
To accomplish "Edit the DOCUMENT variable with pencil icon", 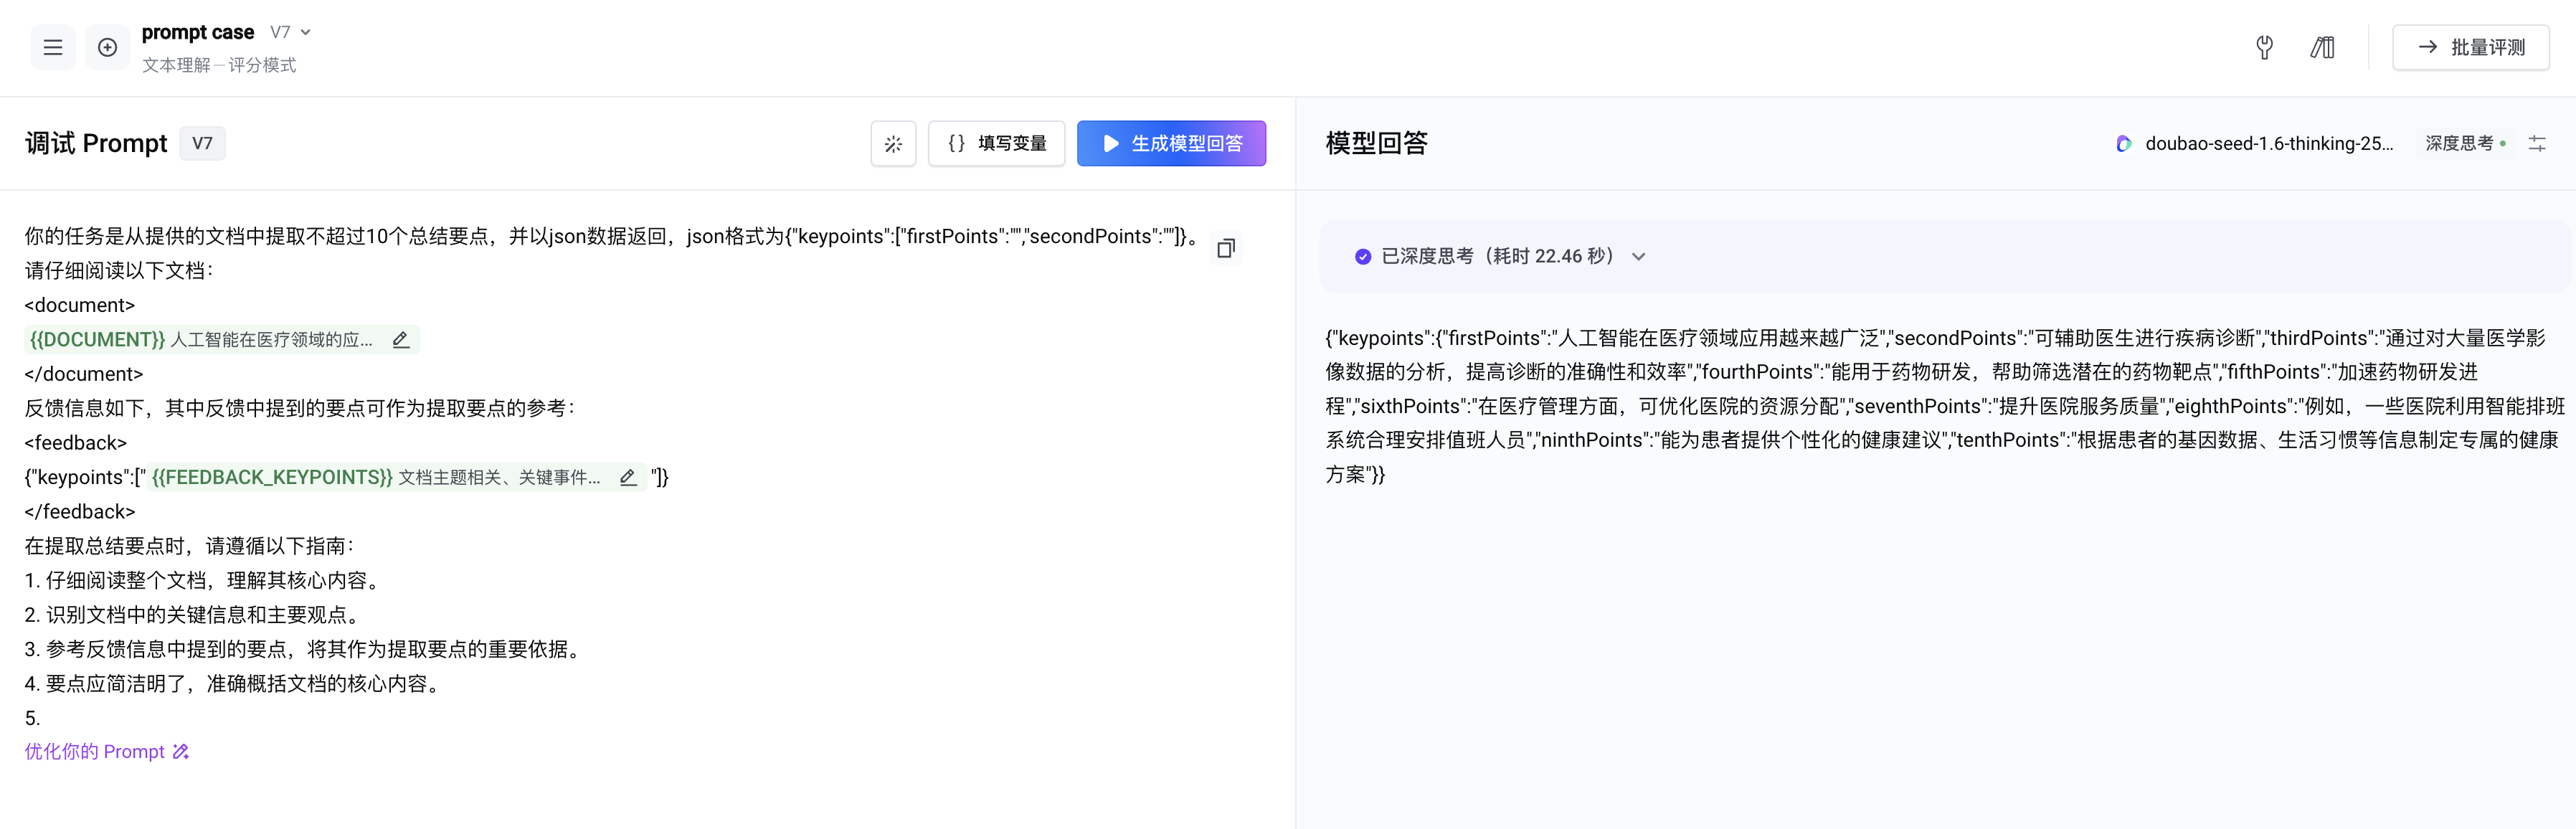I will pos(401,340).
